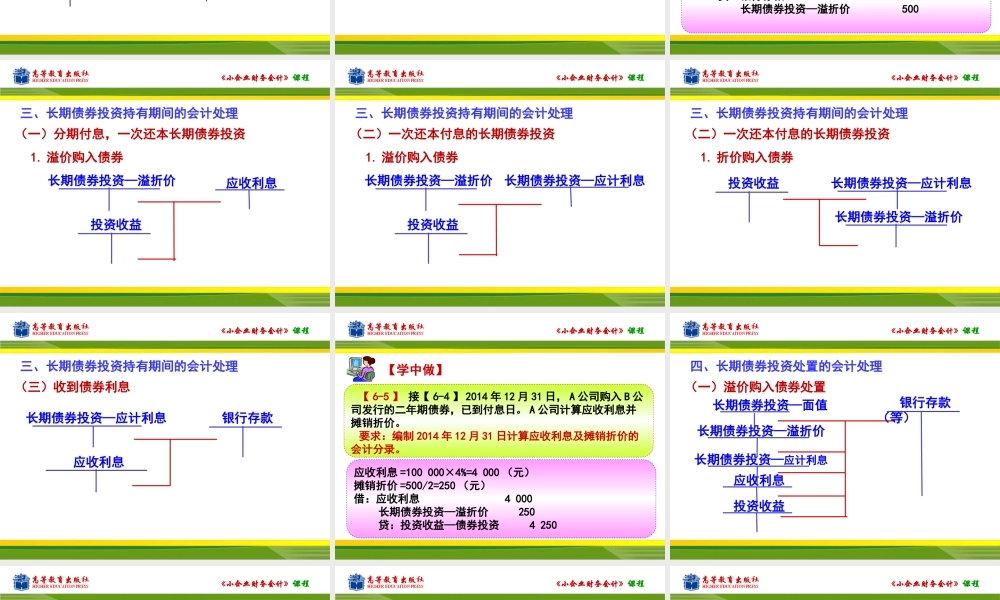Toggle the underlined 应收利息 label on bottom-left slide

point(100,463)
